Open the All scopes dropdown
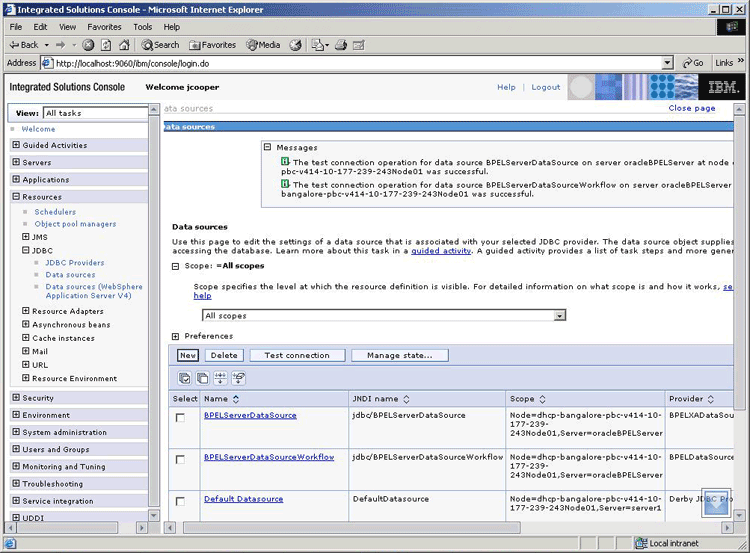 tap(559, 315)
